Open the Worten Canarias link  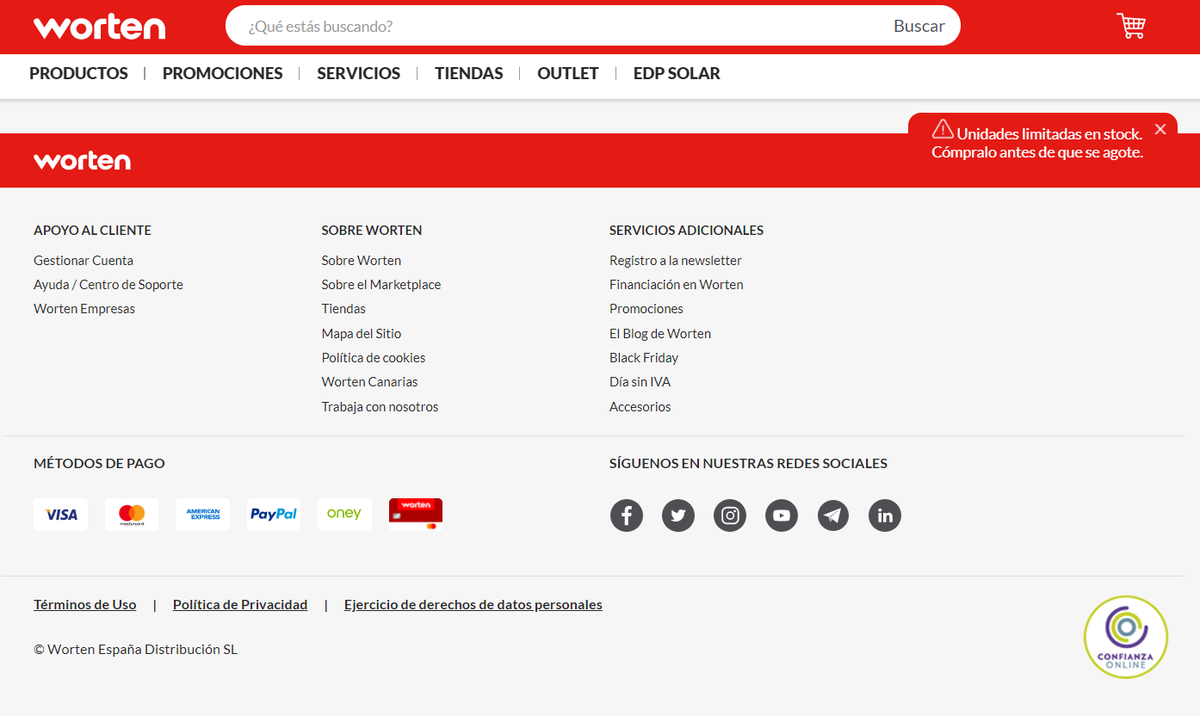click(369, 381)
